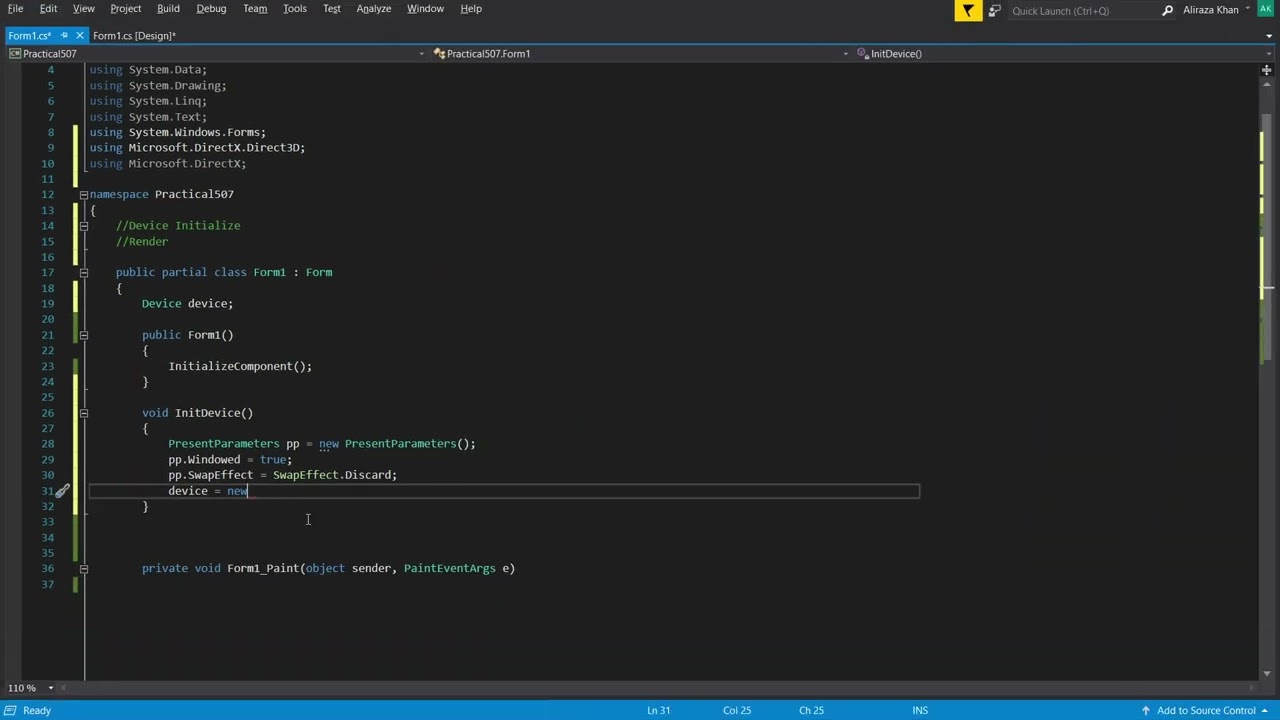Click 'InitializeComponent' method call in code
The height and width of the screenshot is (720, 1280).
232,366
